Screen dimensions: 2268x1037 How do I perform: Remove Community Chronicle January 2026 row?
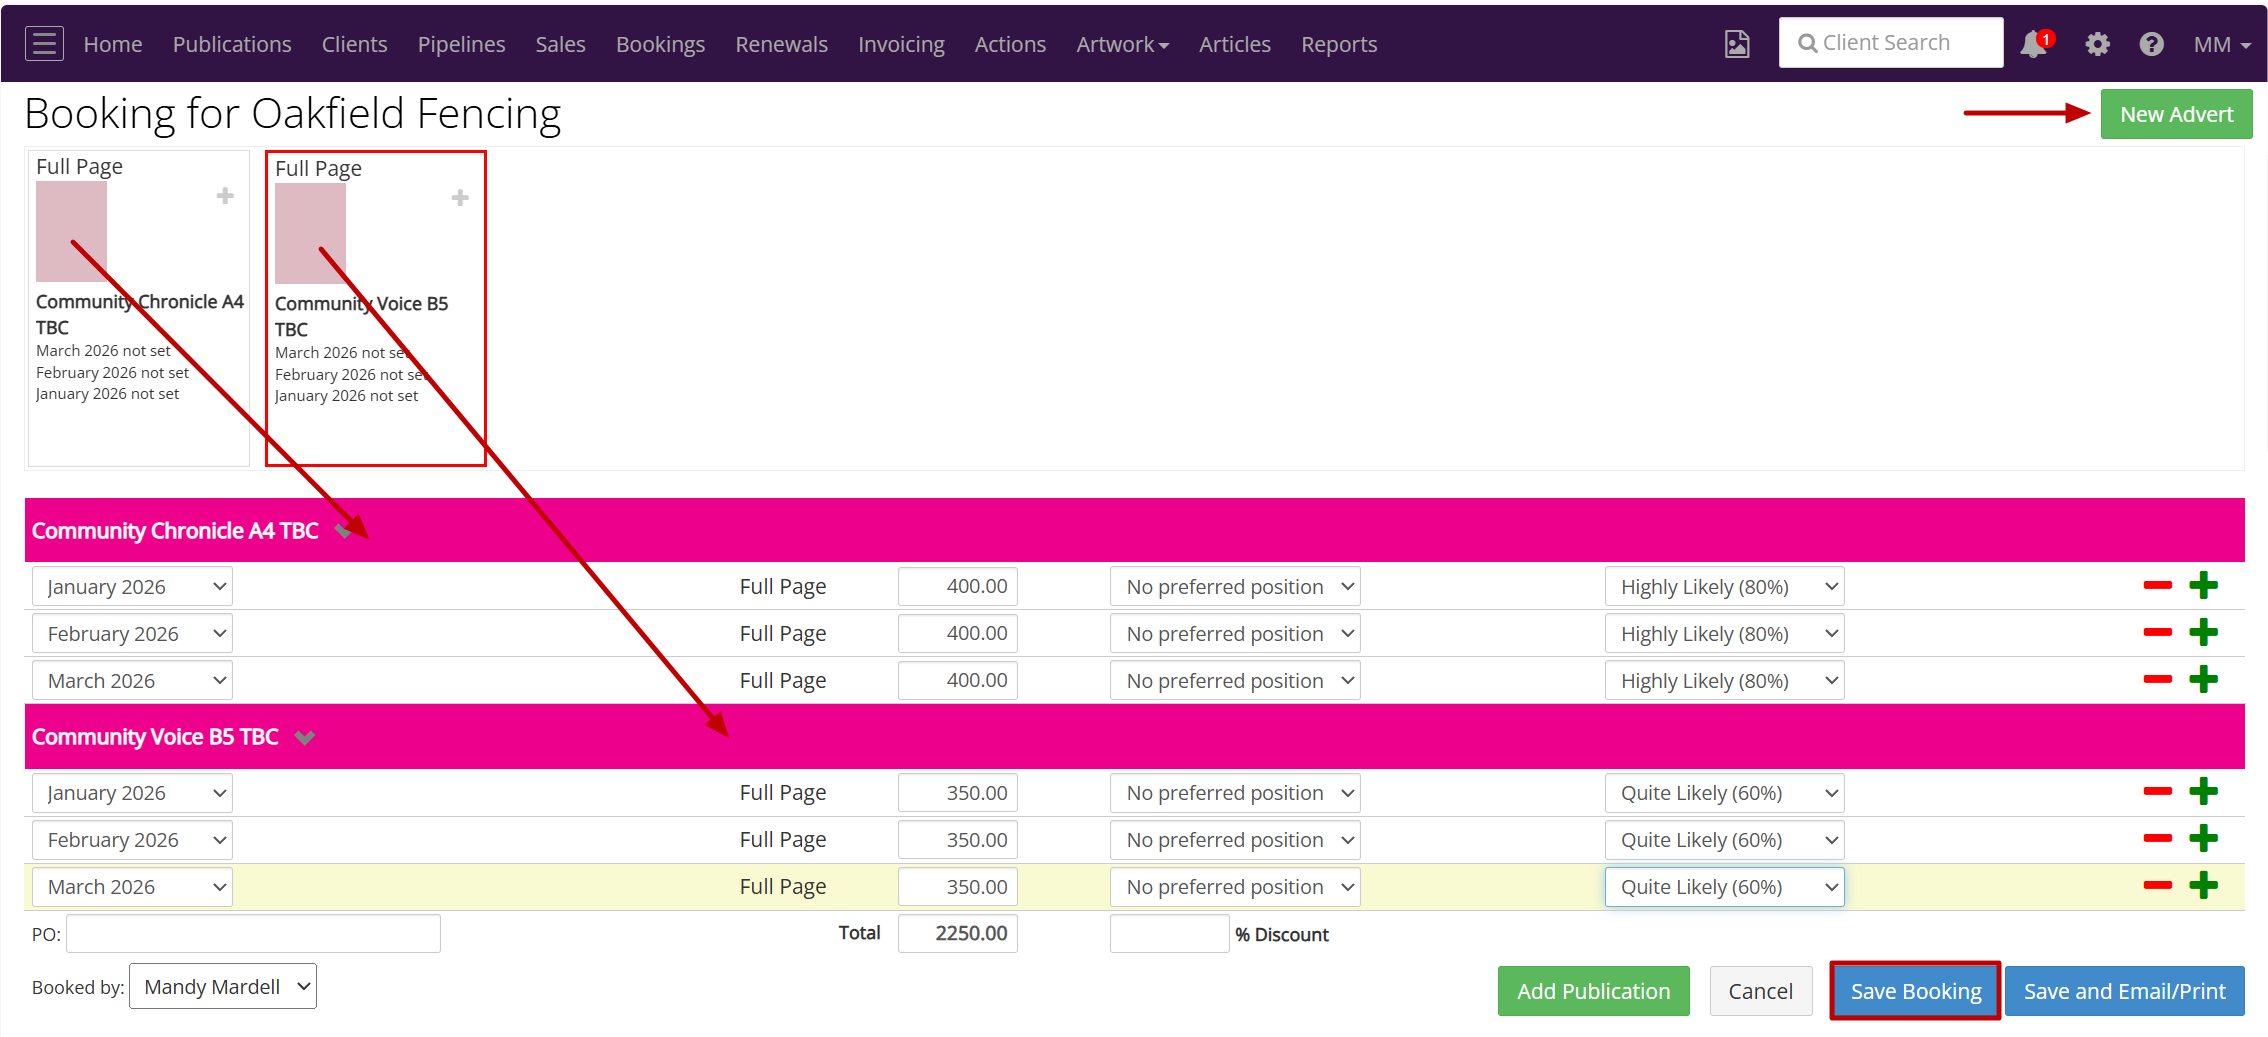pyautogui.click(x=2157, y=586)
